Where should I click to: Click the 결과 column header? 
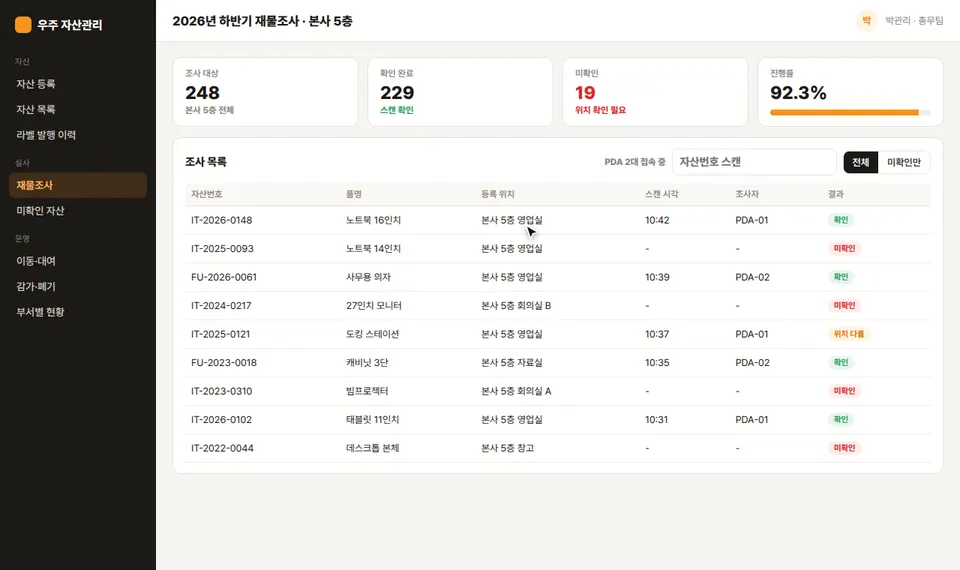click(835, 194)
